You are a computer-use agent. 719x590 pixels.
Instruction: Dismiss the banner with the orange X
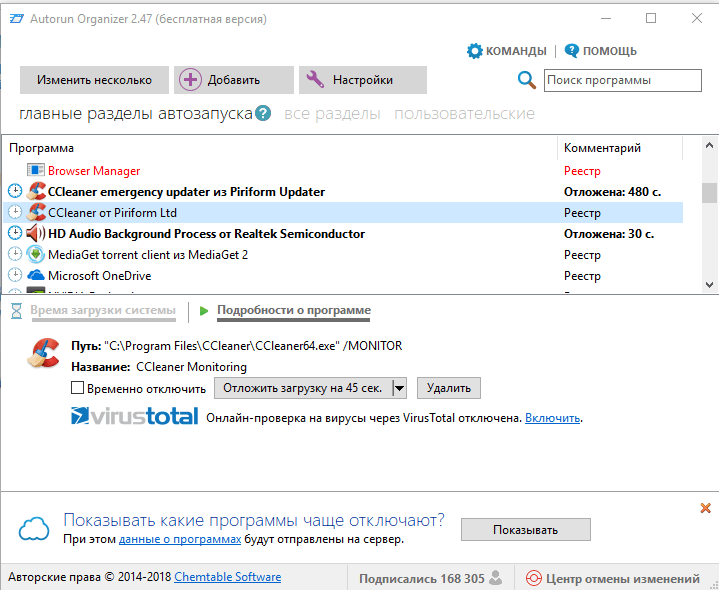706,507
